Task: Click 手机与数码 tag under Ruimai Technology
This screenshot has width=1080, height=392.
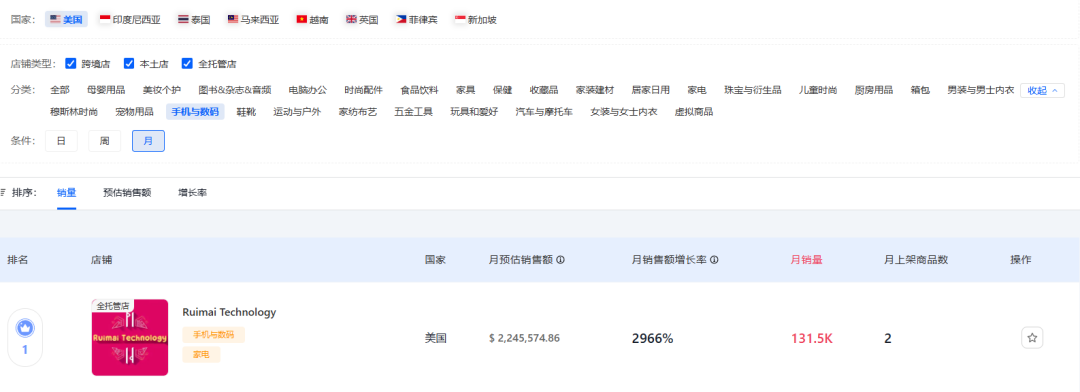Action: pos(214,335)
